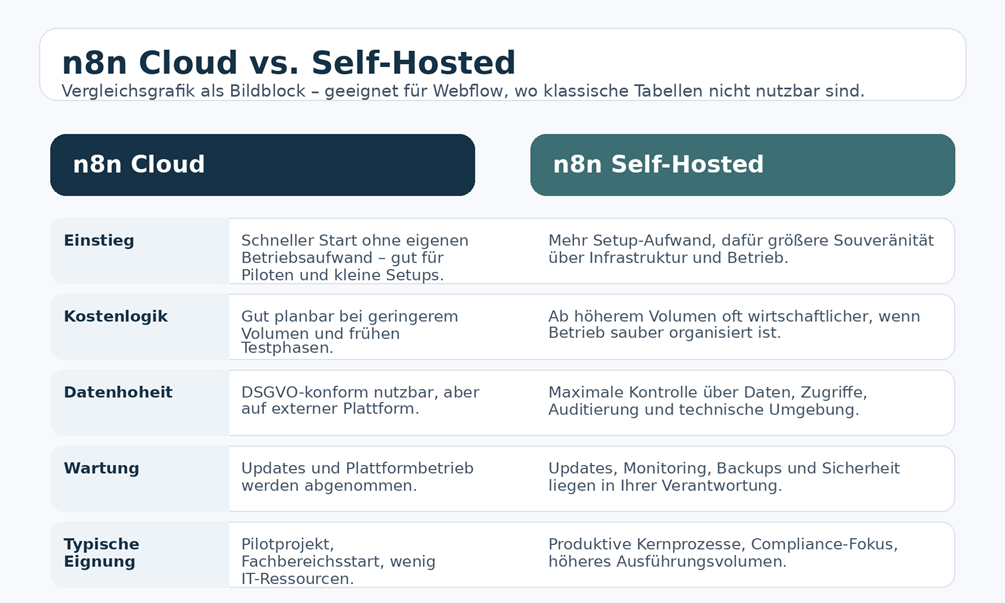The width and height of the screenshot is (1005, 603).
Task: Select the Typische Eignung row label
Action: pyautogui.click(x=101, y=552)
